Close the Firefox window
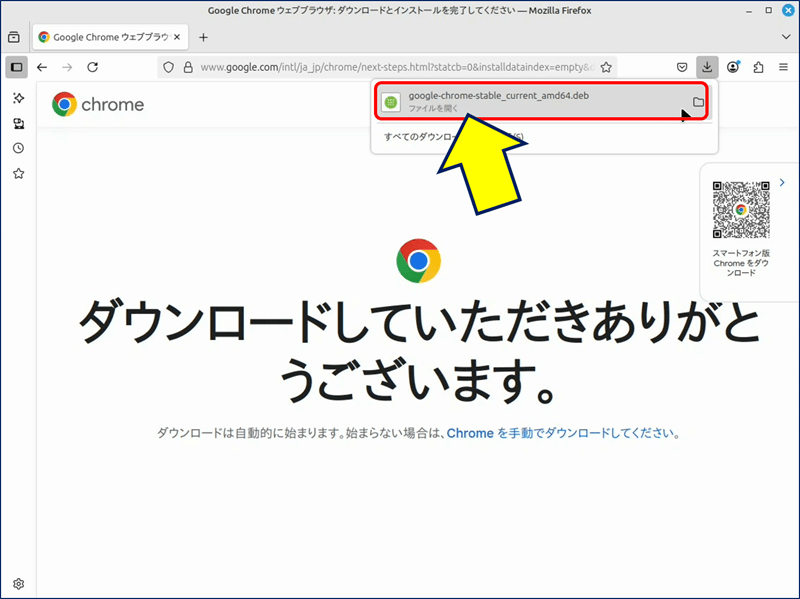The height and width of the screenshot is (599, 800). (789, 10)
